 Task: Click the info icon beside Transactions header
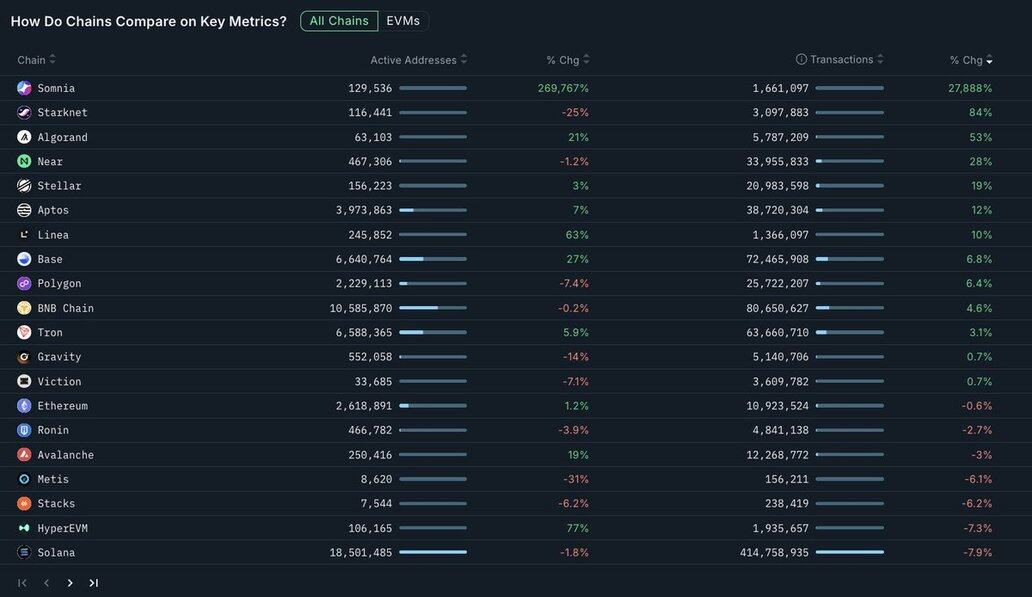coord(801,59)
